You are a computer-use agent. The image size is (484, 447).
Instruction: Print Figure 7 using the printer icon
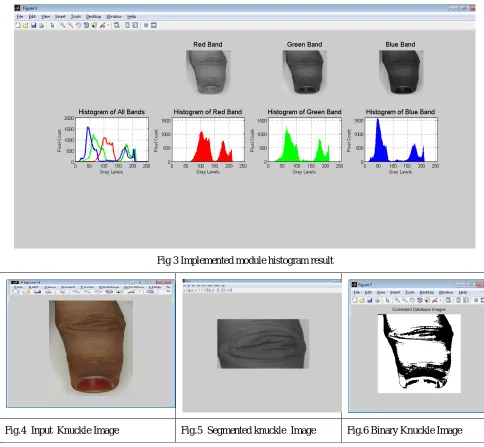click(x=377, y=300)
